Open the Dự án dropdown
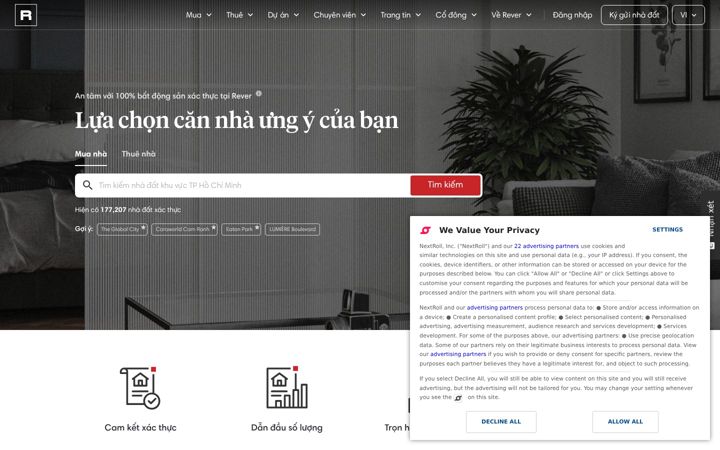Image resolution: width=720 pixels, height=450 pixels. tap(283, 15)
